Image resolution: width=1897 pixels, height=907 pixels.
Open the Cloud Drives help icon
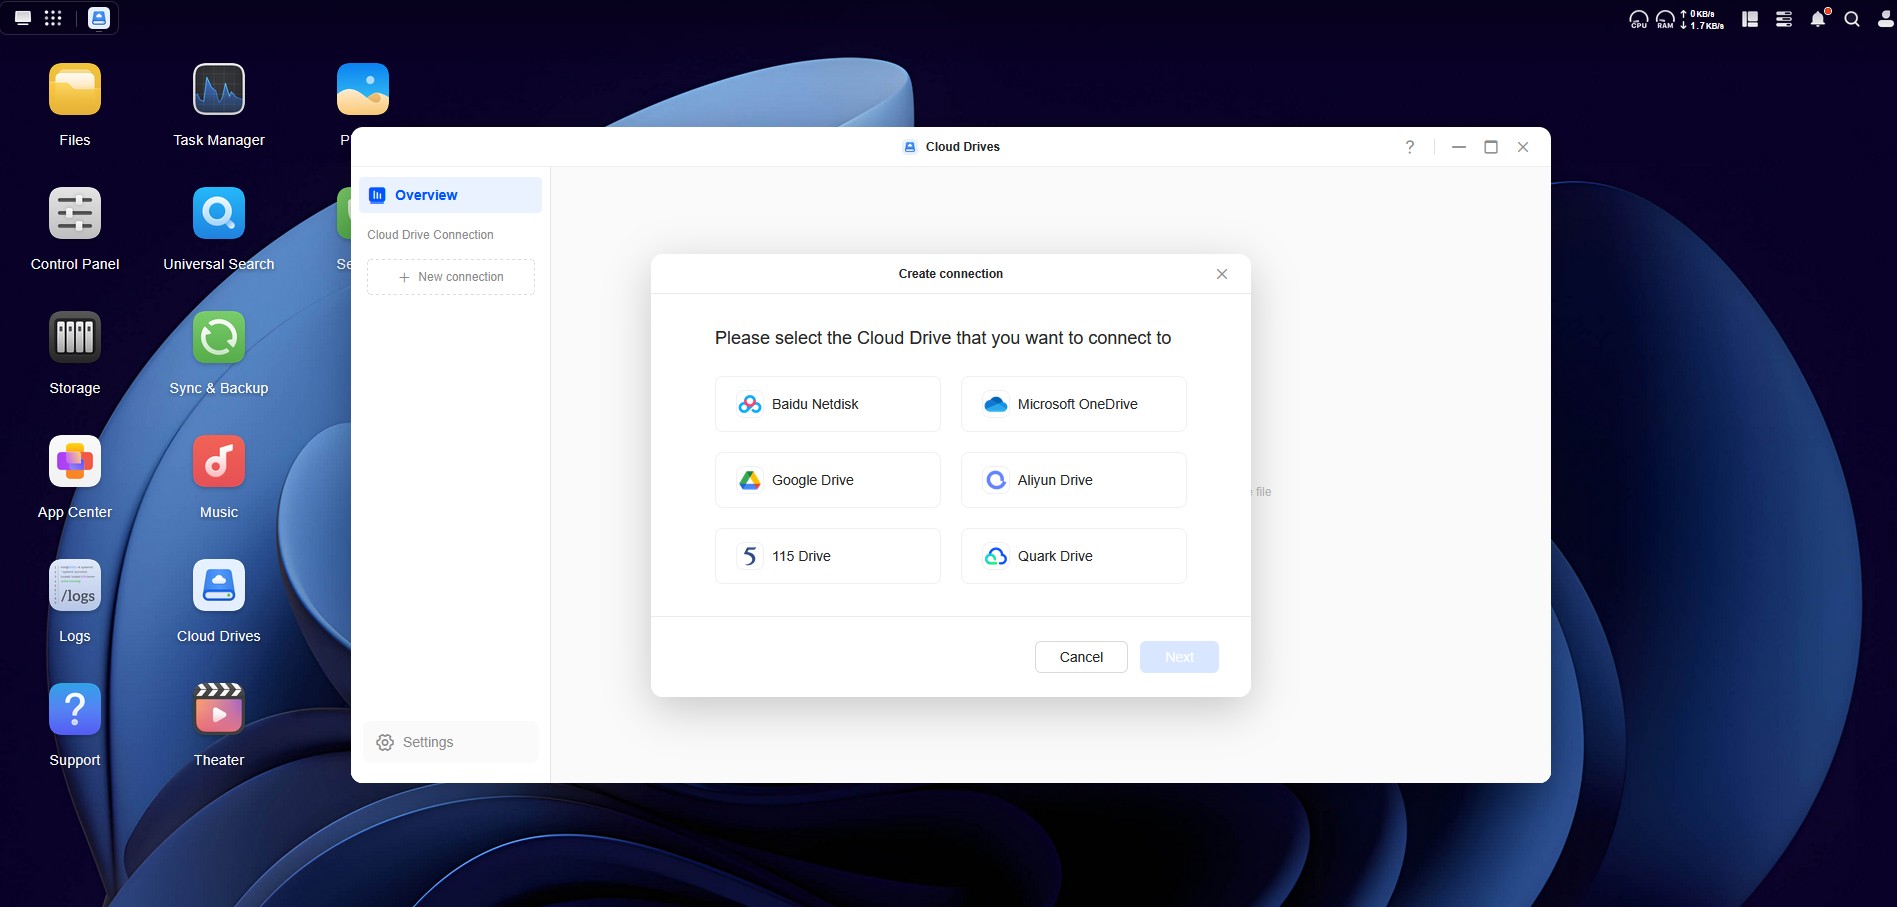point(1409,147)
